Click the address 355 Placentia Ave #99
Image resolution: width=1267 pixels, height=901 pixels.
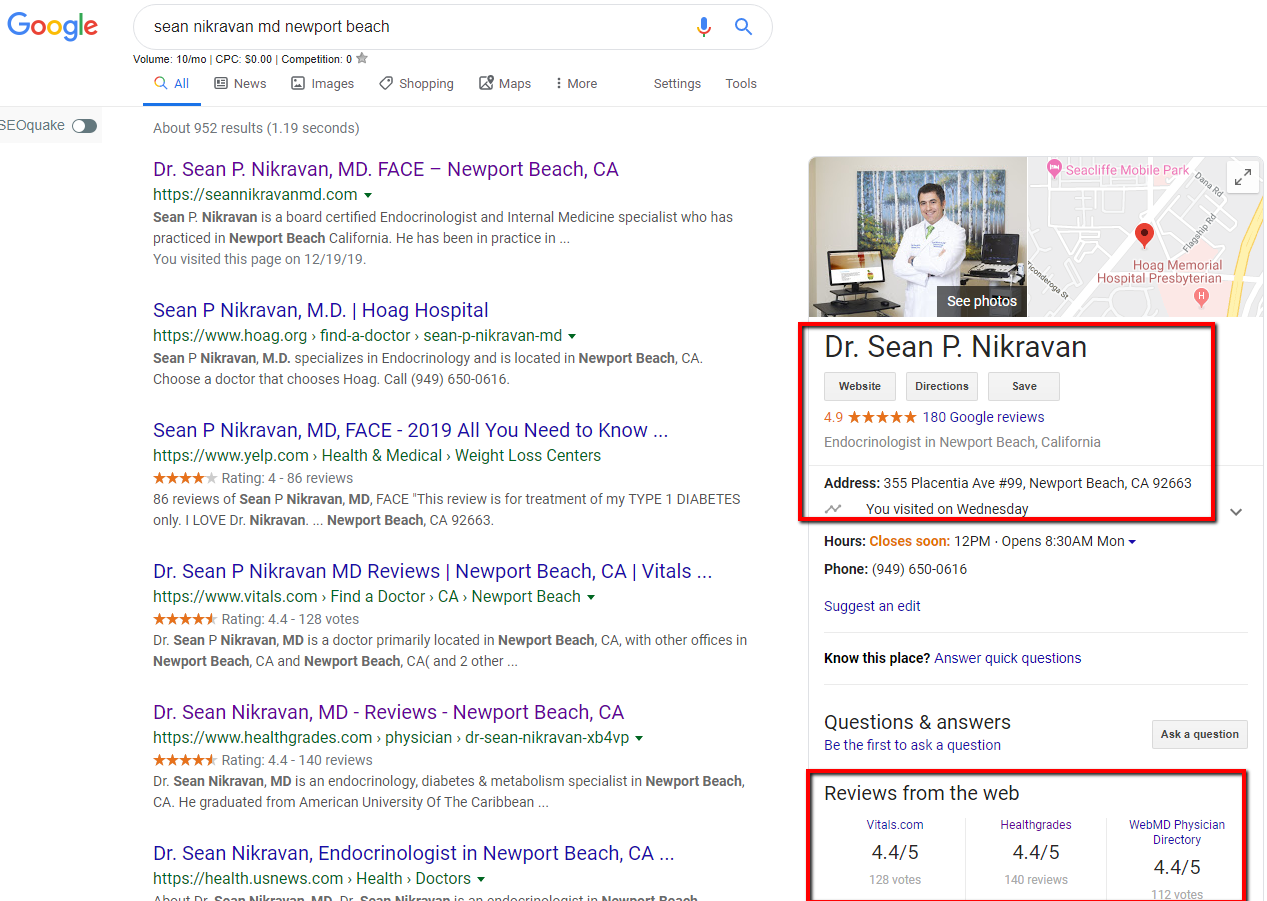pos(1037,483)
